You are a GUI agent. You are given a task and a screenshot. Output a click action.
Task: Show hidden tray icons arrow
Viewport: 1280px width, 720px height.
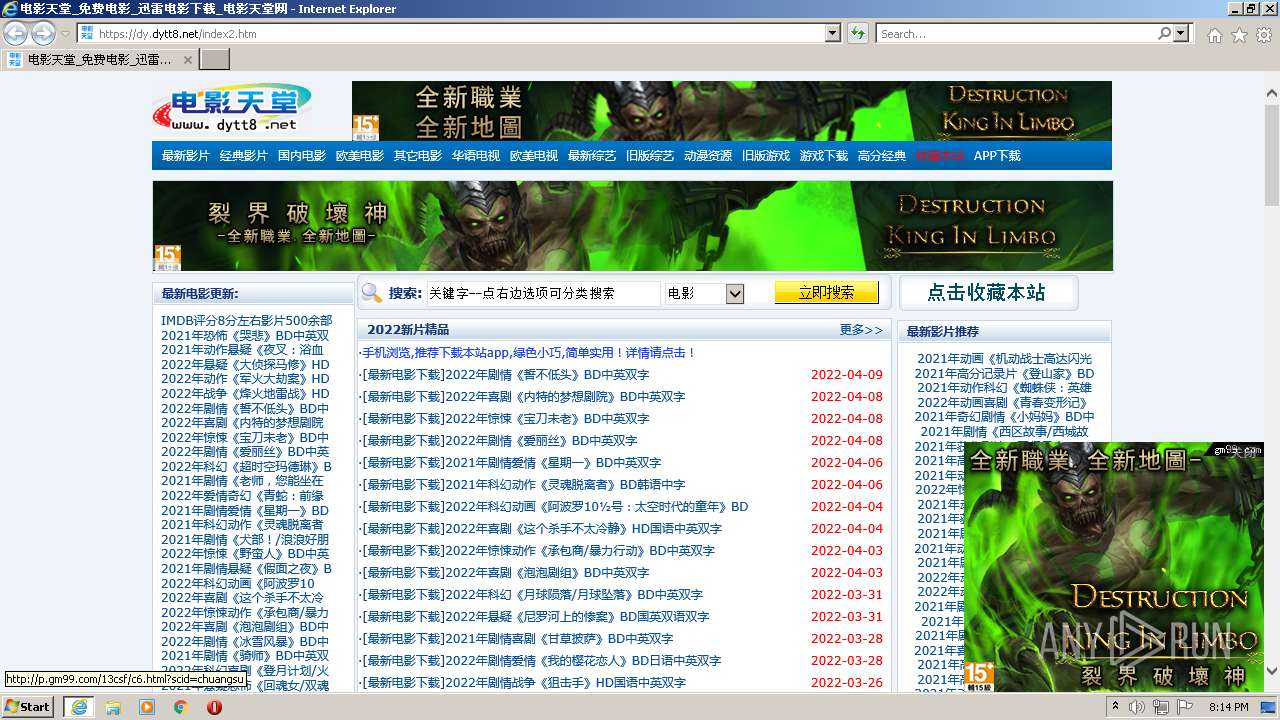coord(1115,707)
